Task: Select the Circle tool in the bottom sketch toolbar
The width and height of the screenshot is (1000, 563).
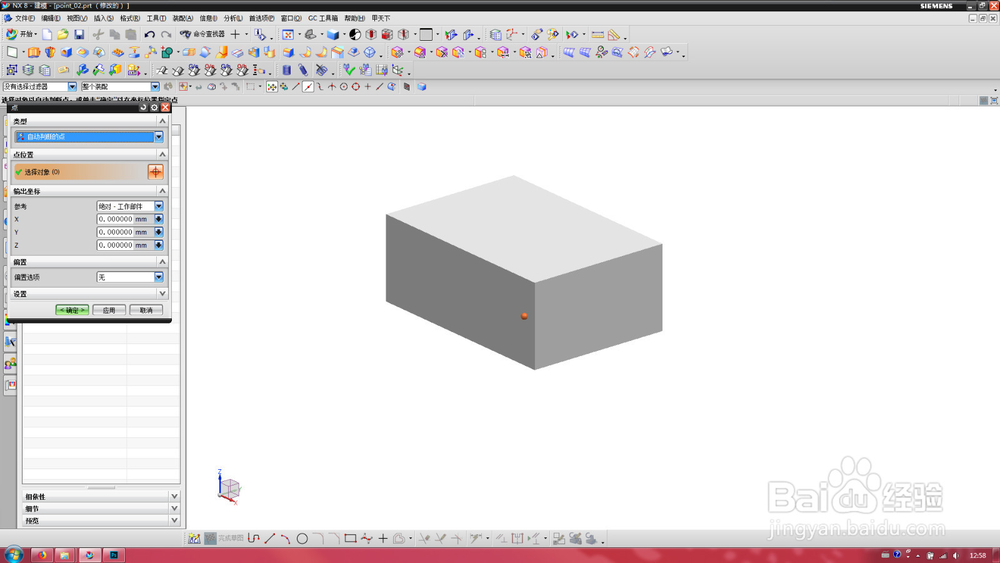Action: coord(302,539)
